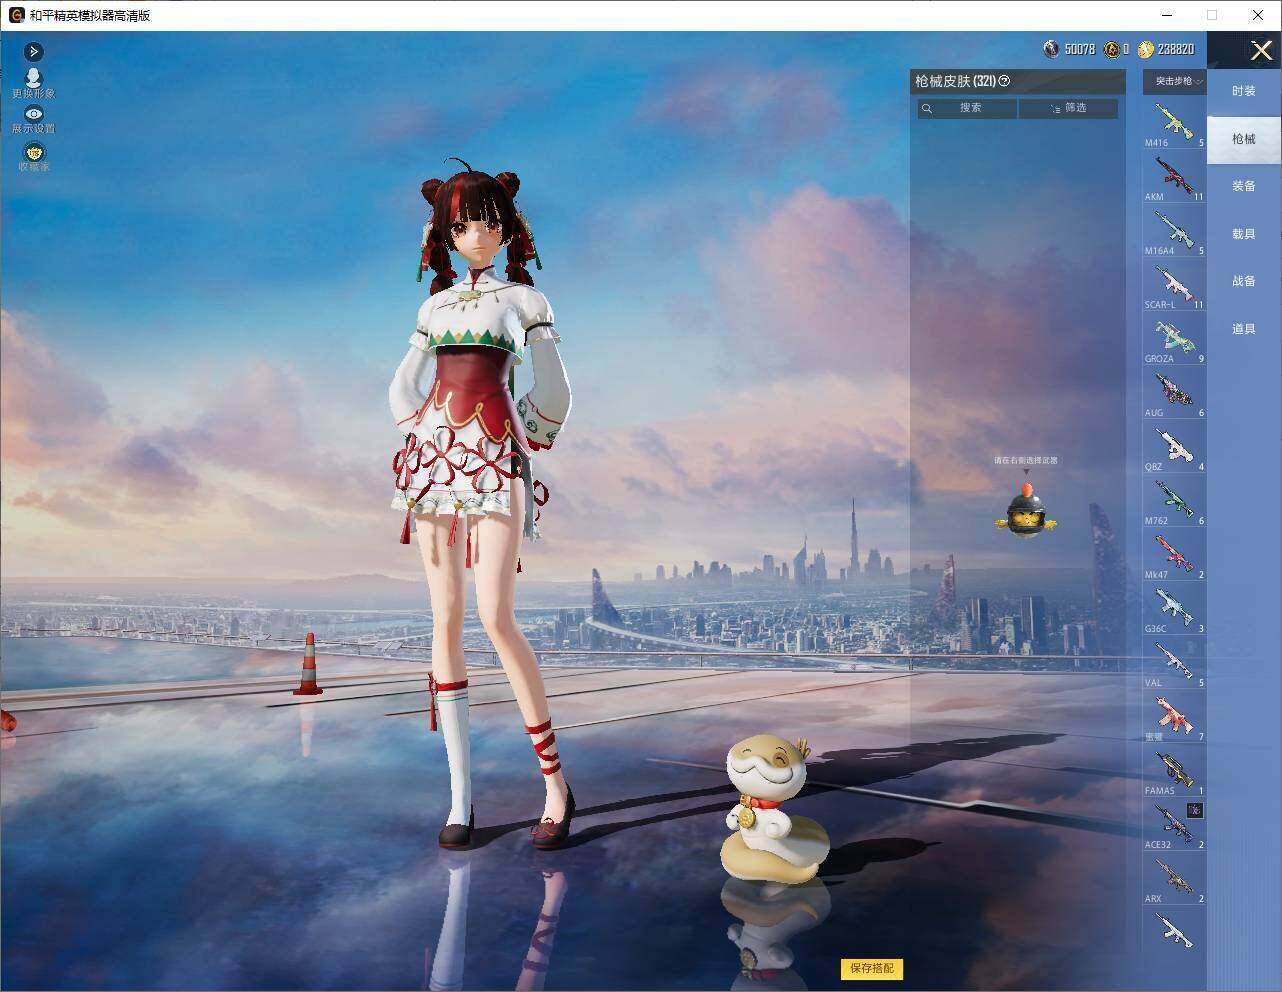Select the ARX weapon entry

pos(1174,880)
